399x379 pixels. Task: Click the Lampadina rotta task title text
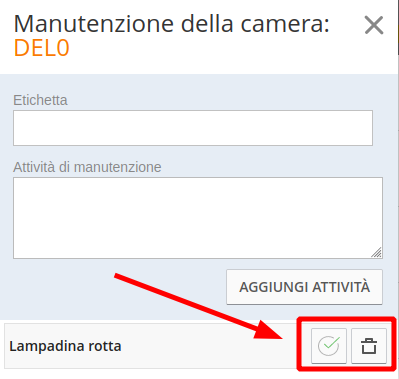coord(65,346)
